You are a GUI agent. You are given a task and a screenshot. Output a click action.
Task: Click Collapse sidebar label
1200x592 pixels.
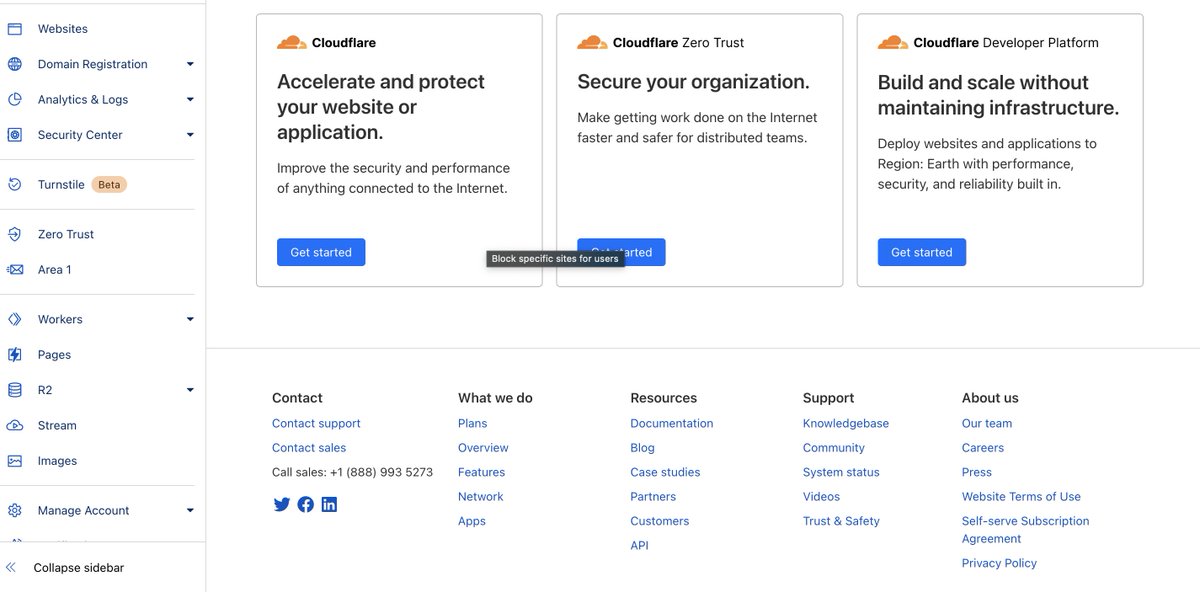79,567
